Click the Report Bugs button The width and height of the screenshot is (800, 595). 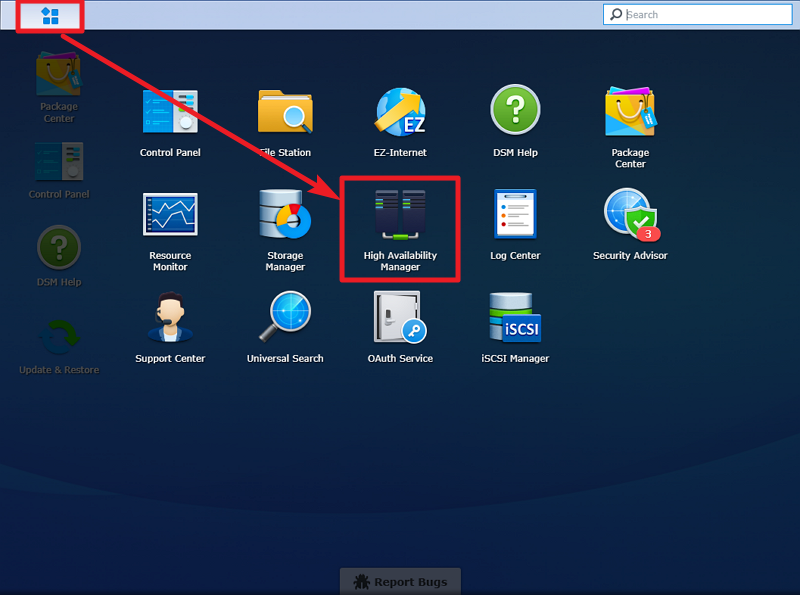pyautogui.click(x=400, y=580)
